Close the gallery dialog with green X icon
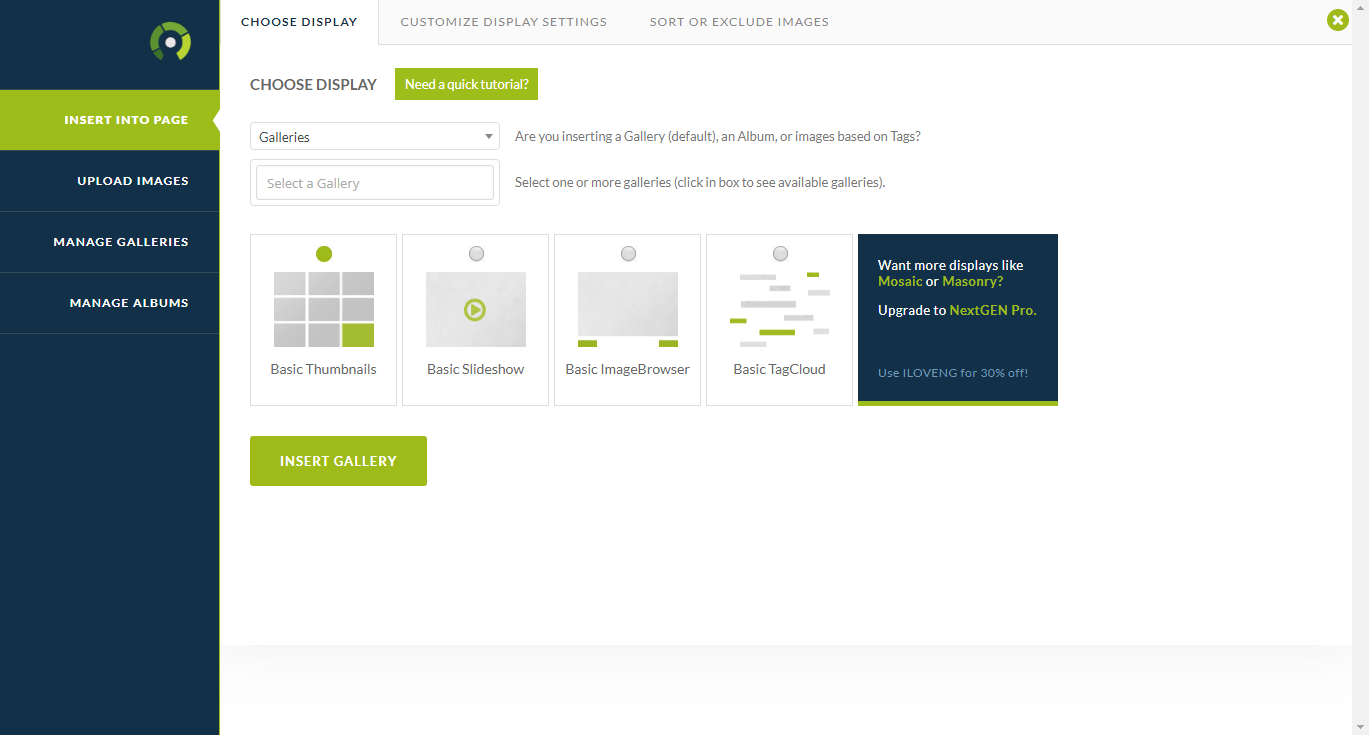 tap(1337, 20)
